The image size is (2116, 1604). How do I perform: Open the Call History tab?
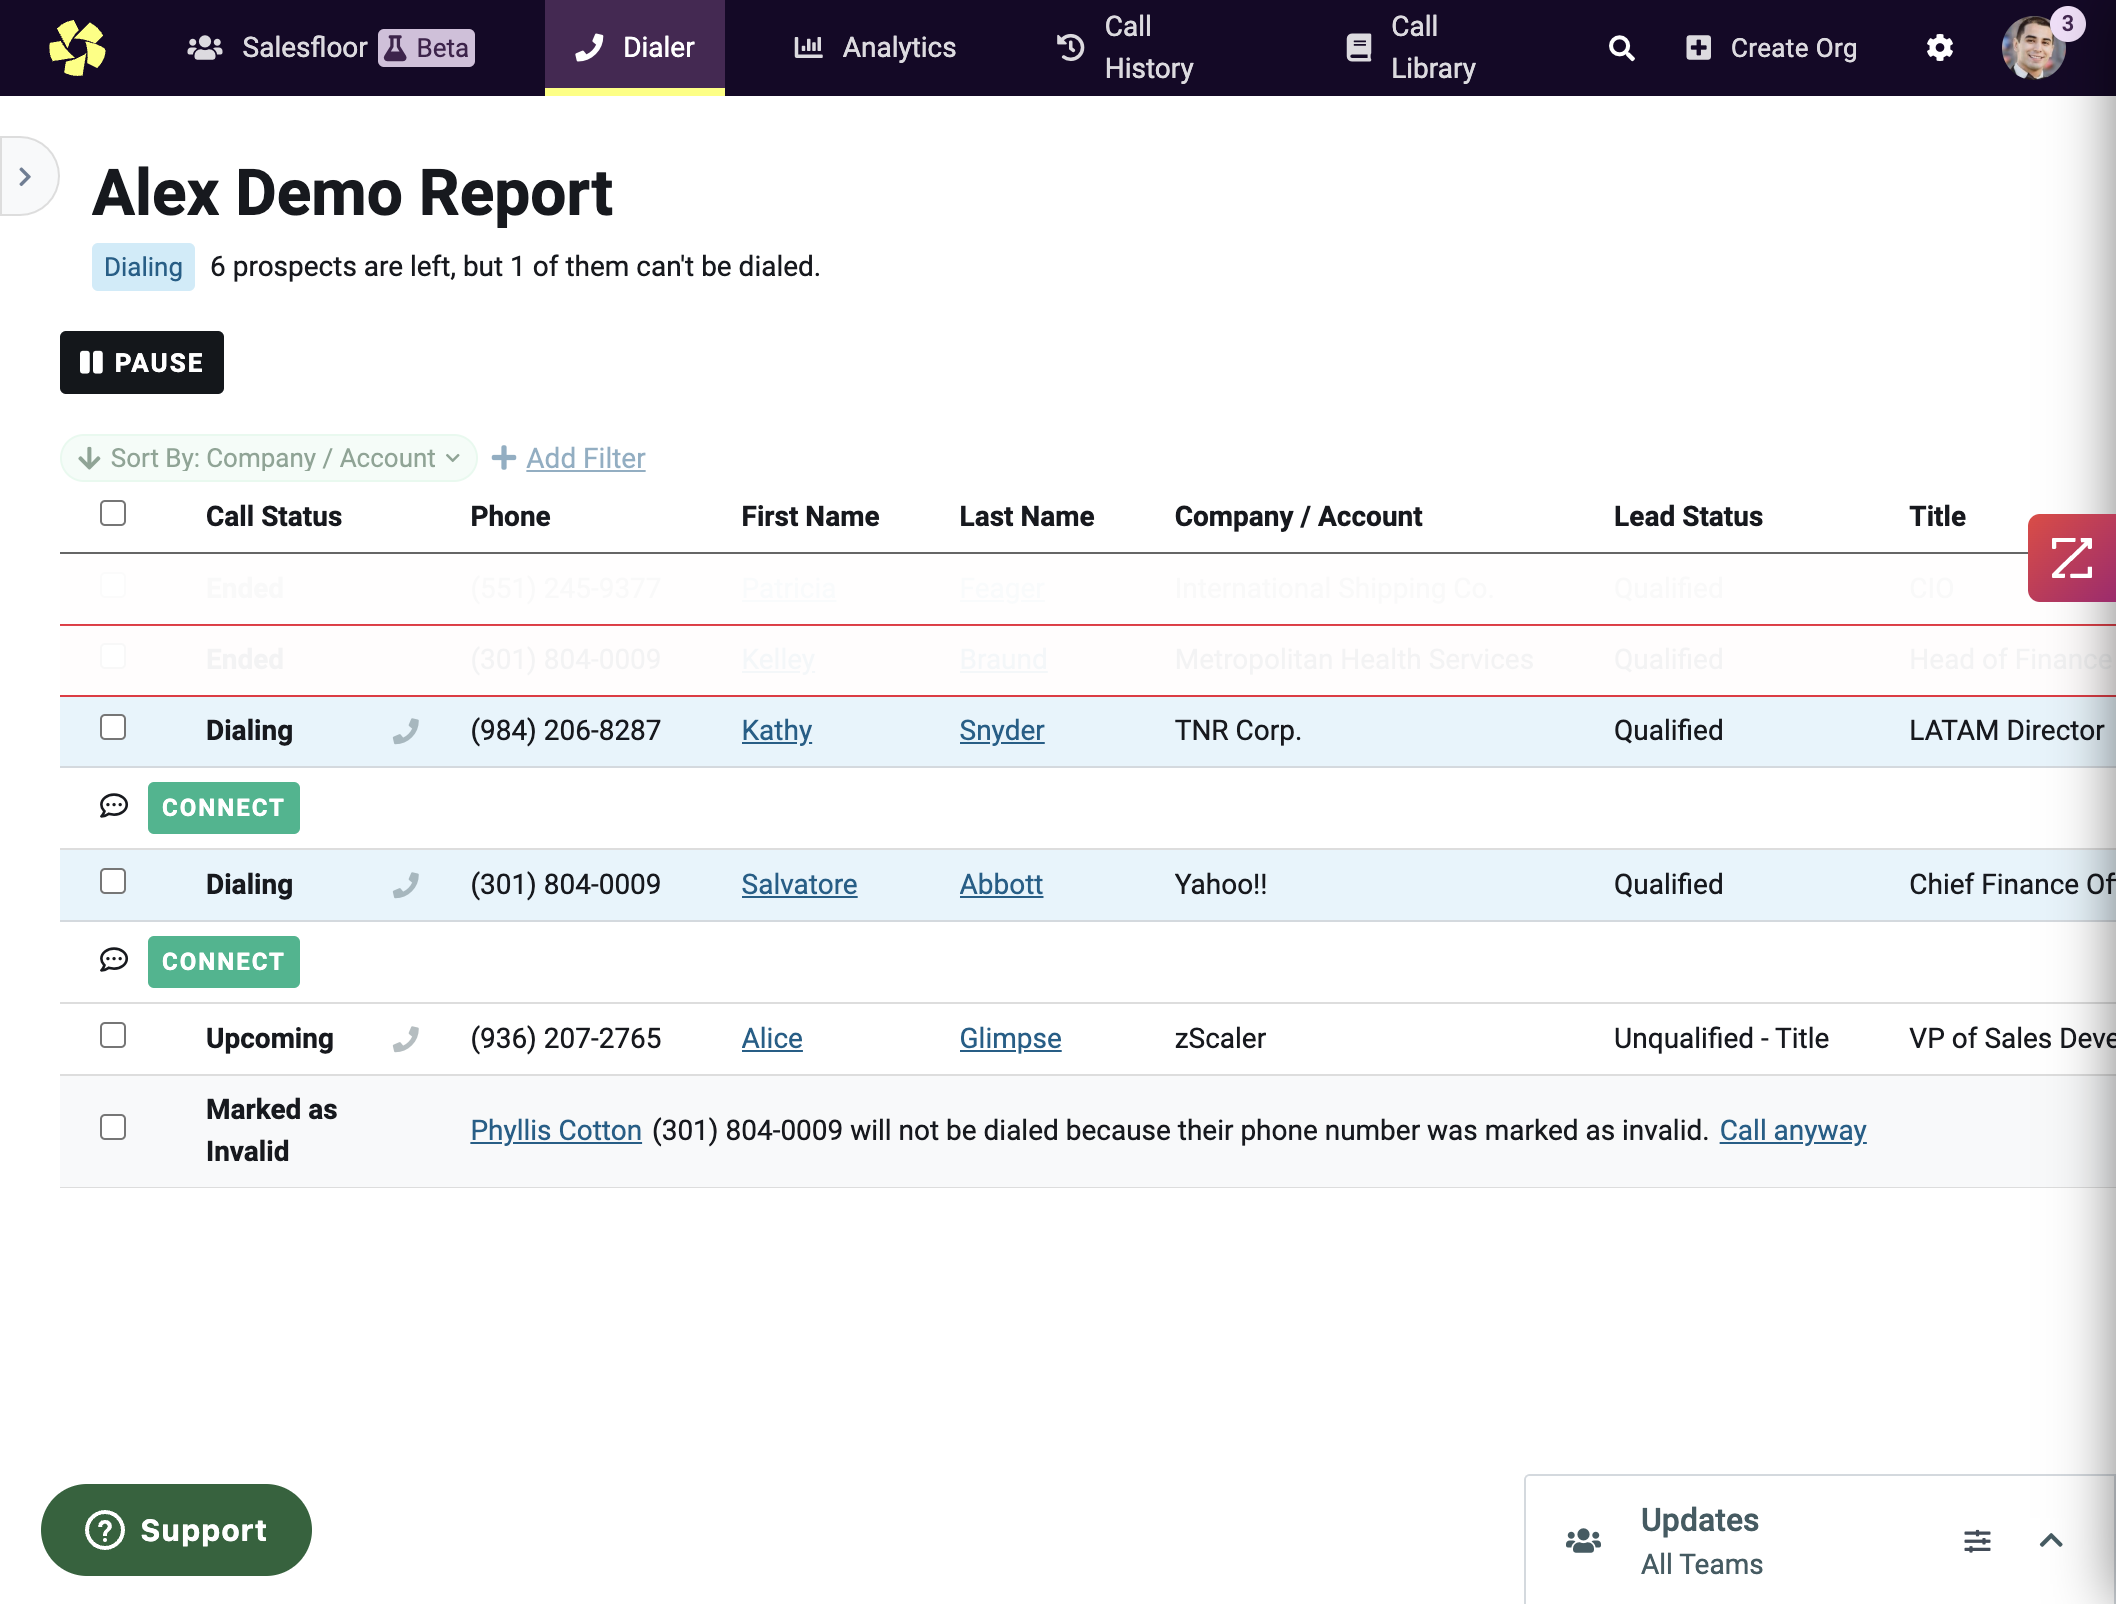pos(1127,48)
